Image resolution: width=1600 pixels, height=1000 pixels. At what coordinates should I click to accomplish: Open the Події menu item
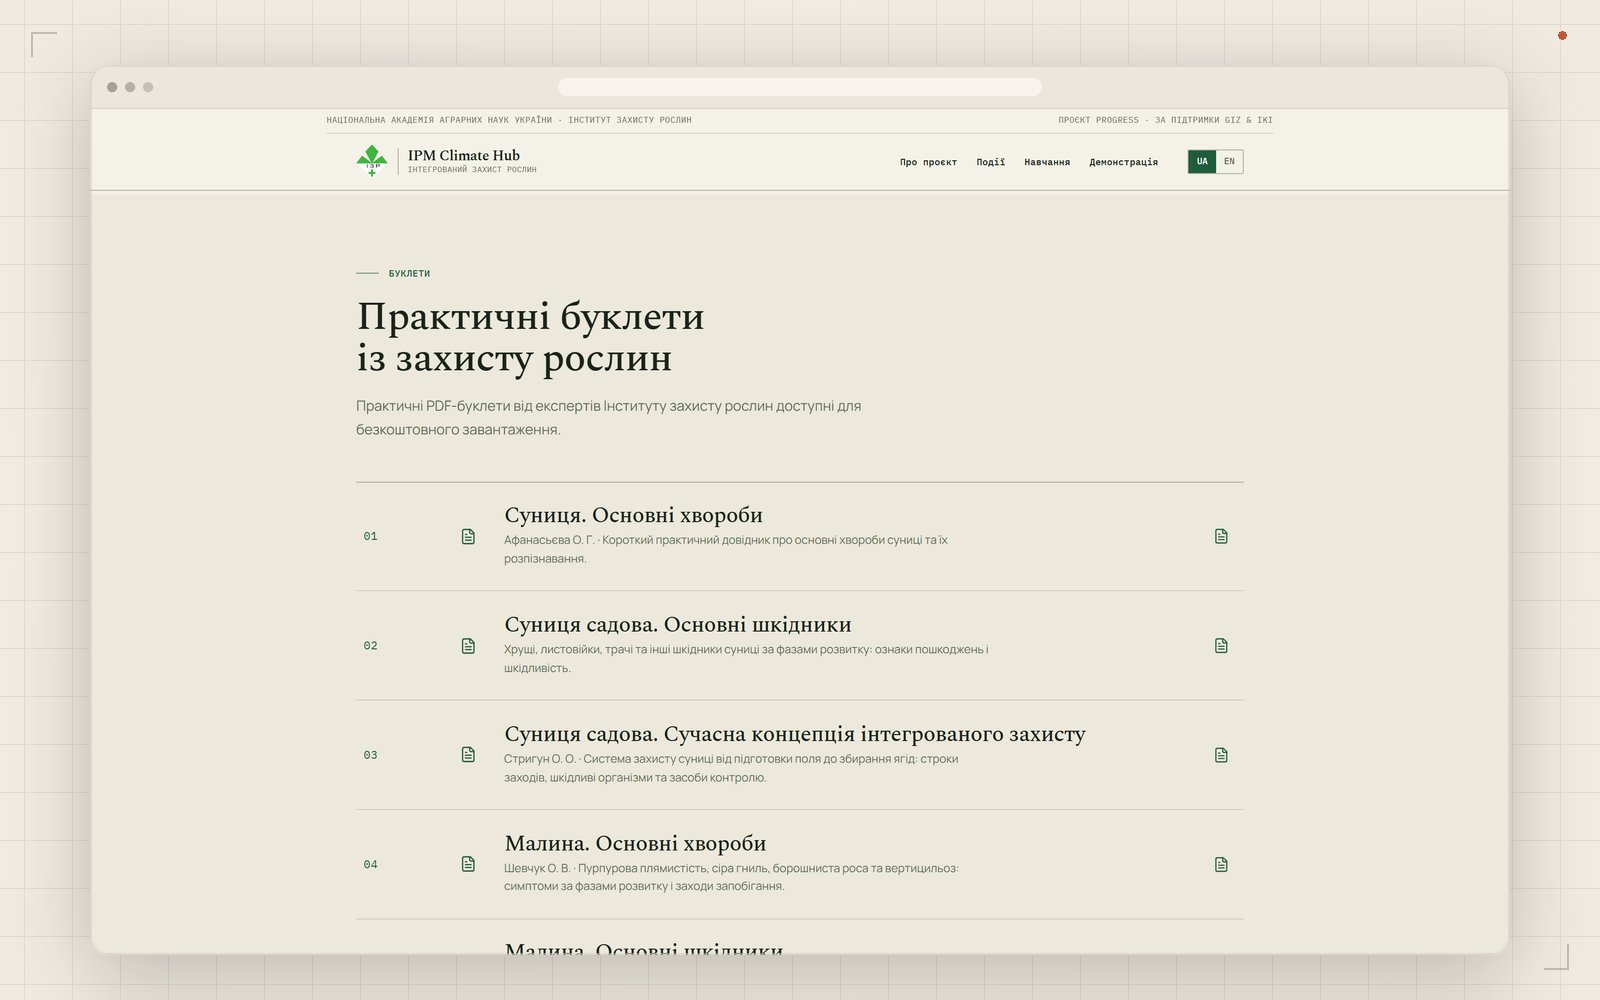991,162
